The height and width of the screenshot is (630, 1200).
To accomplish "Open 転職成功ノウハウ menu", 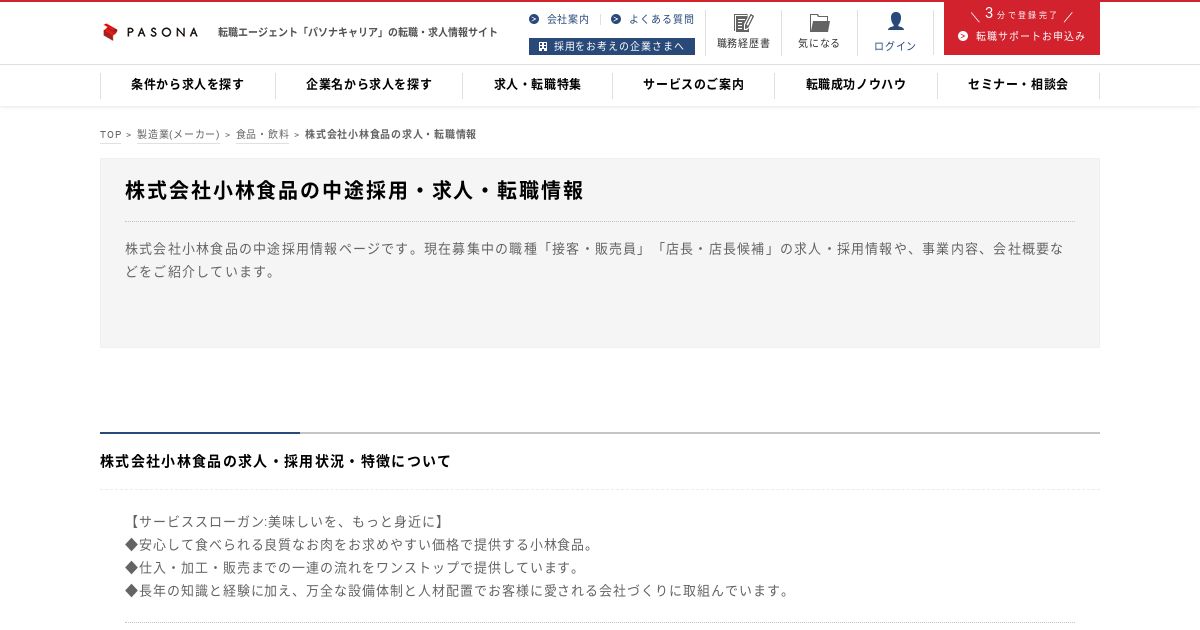I will coord(856,85).
